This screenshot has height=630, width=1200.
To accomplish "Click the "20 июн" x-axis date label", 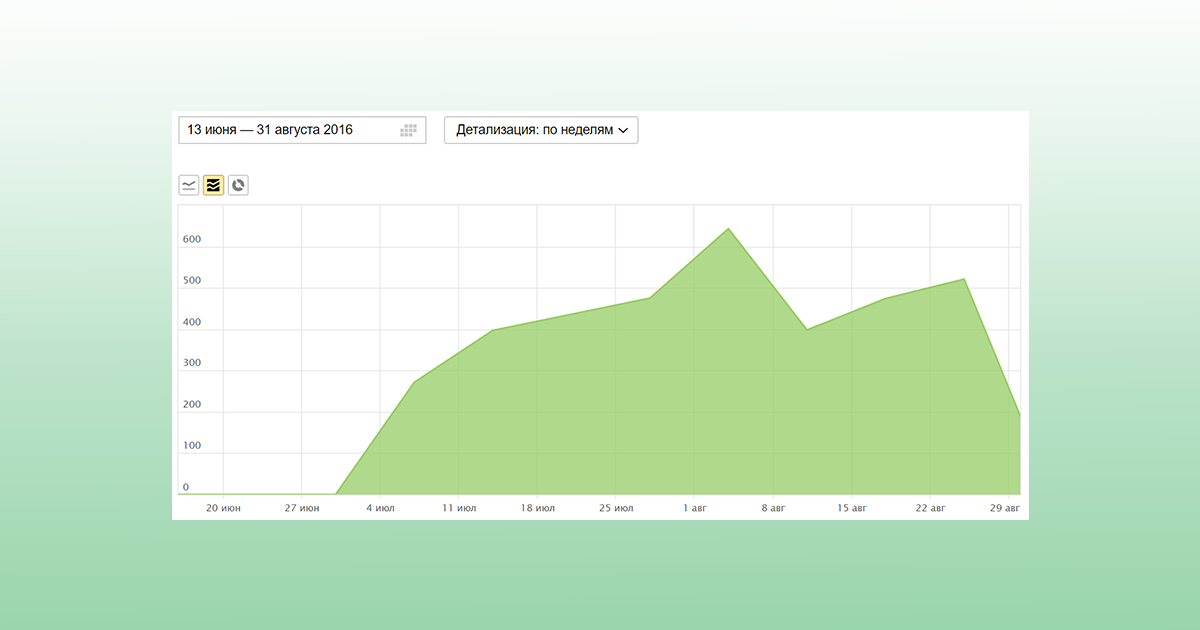I will click(x=223, y=508).
